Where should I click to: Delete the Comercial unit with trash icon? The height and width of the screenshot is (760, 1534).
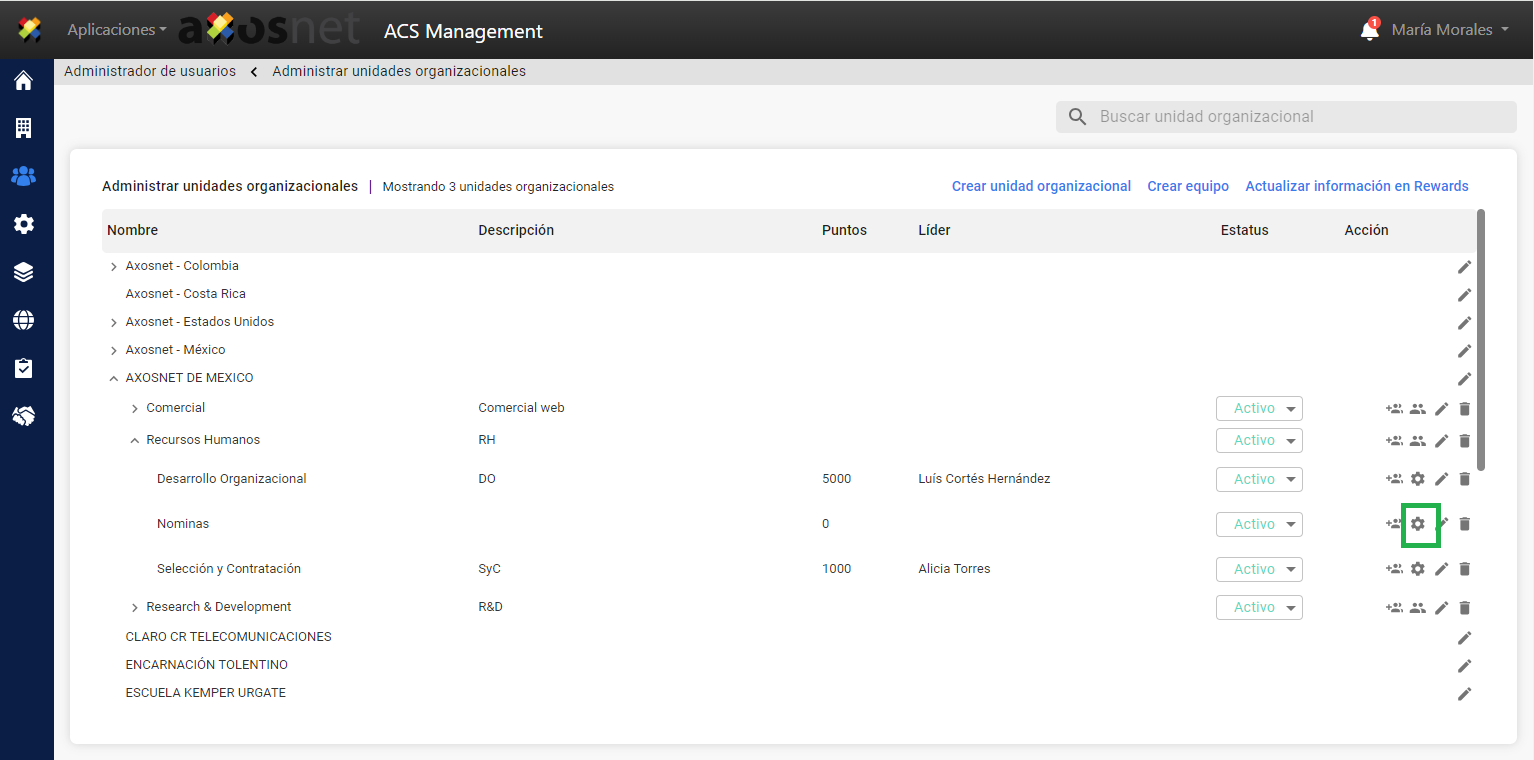point(1465,409)
